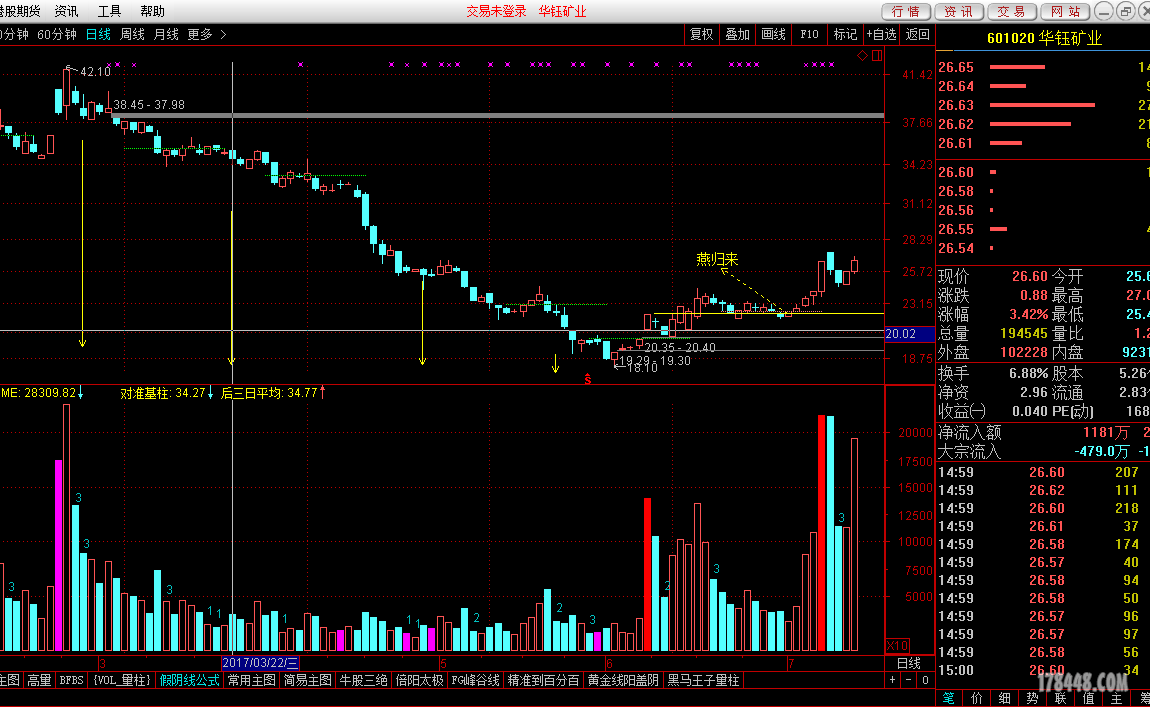This screenshot has width=1150, height=707.
Task: Click the 返回 back button
Action: tap(918, 34)
